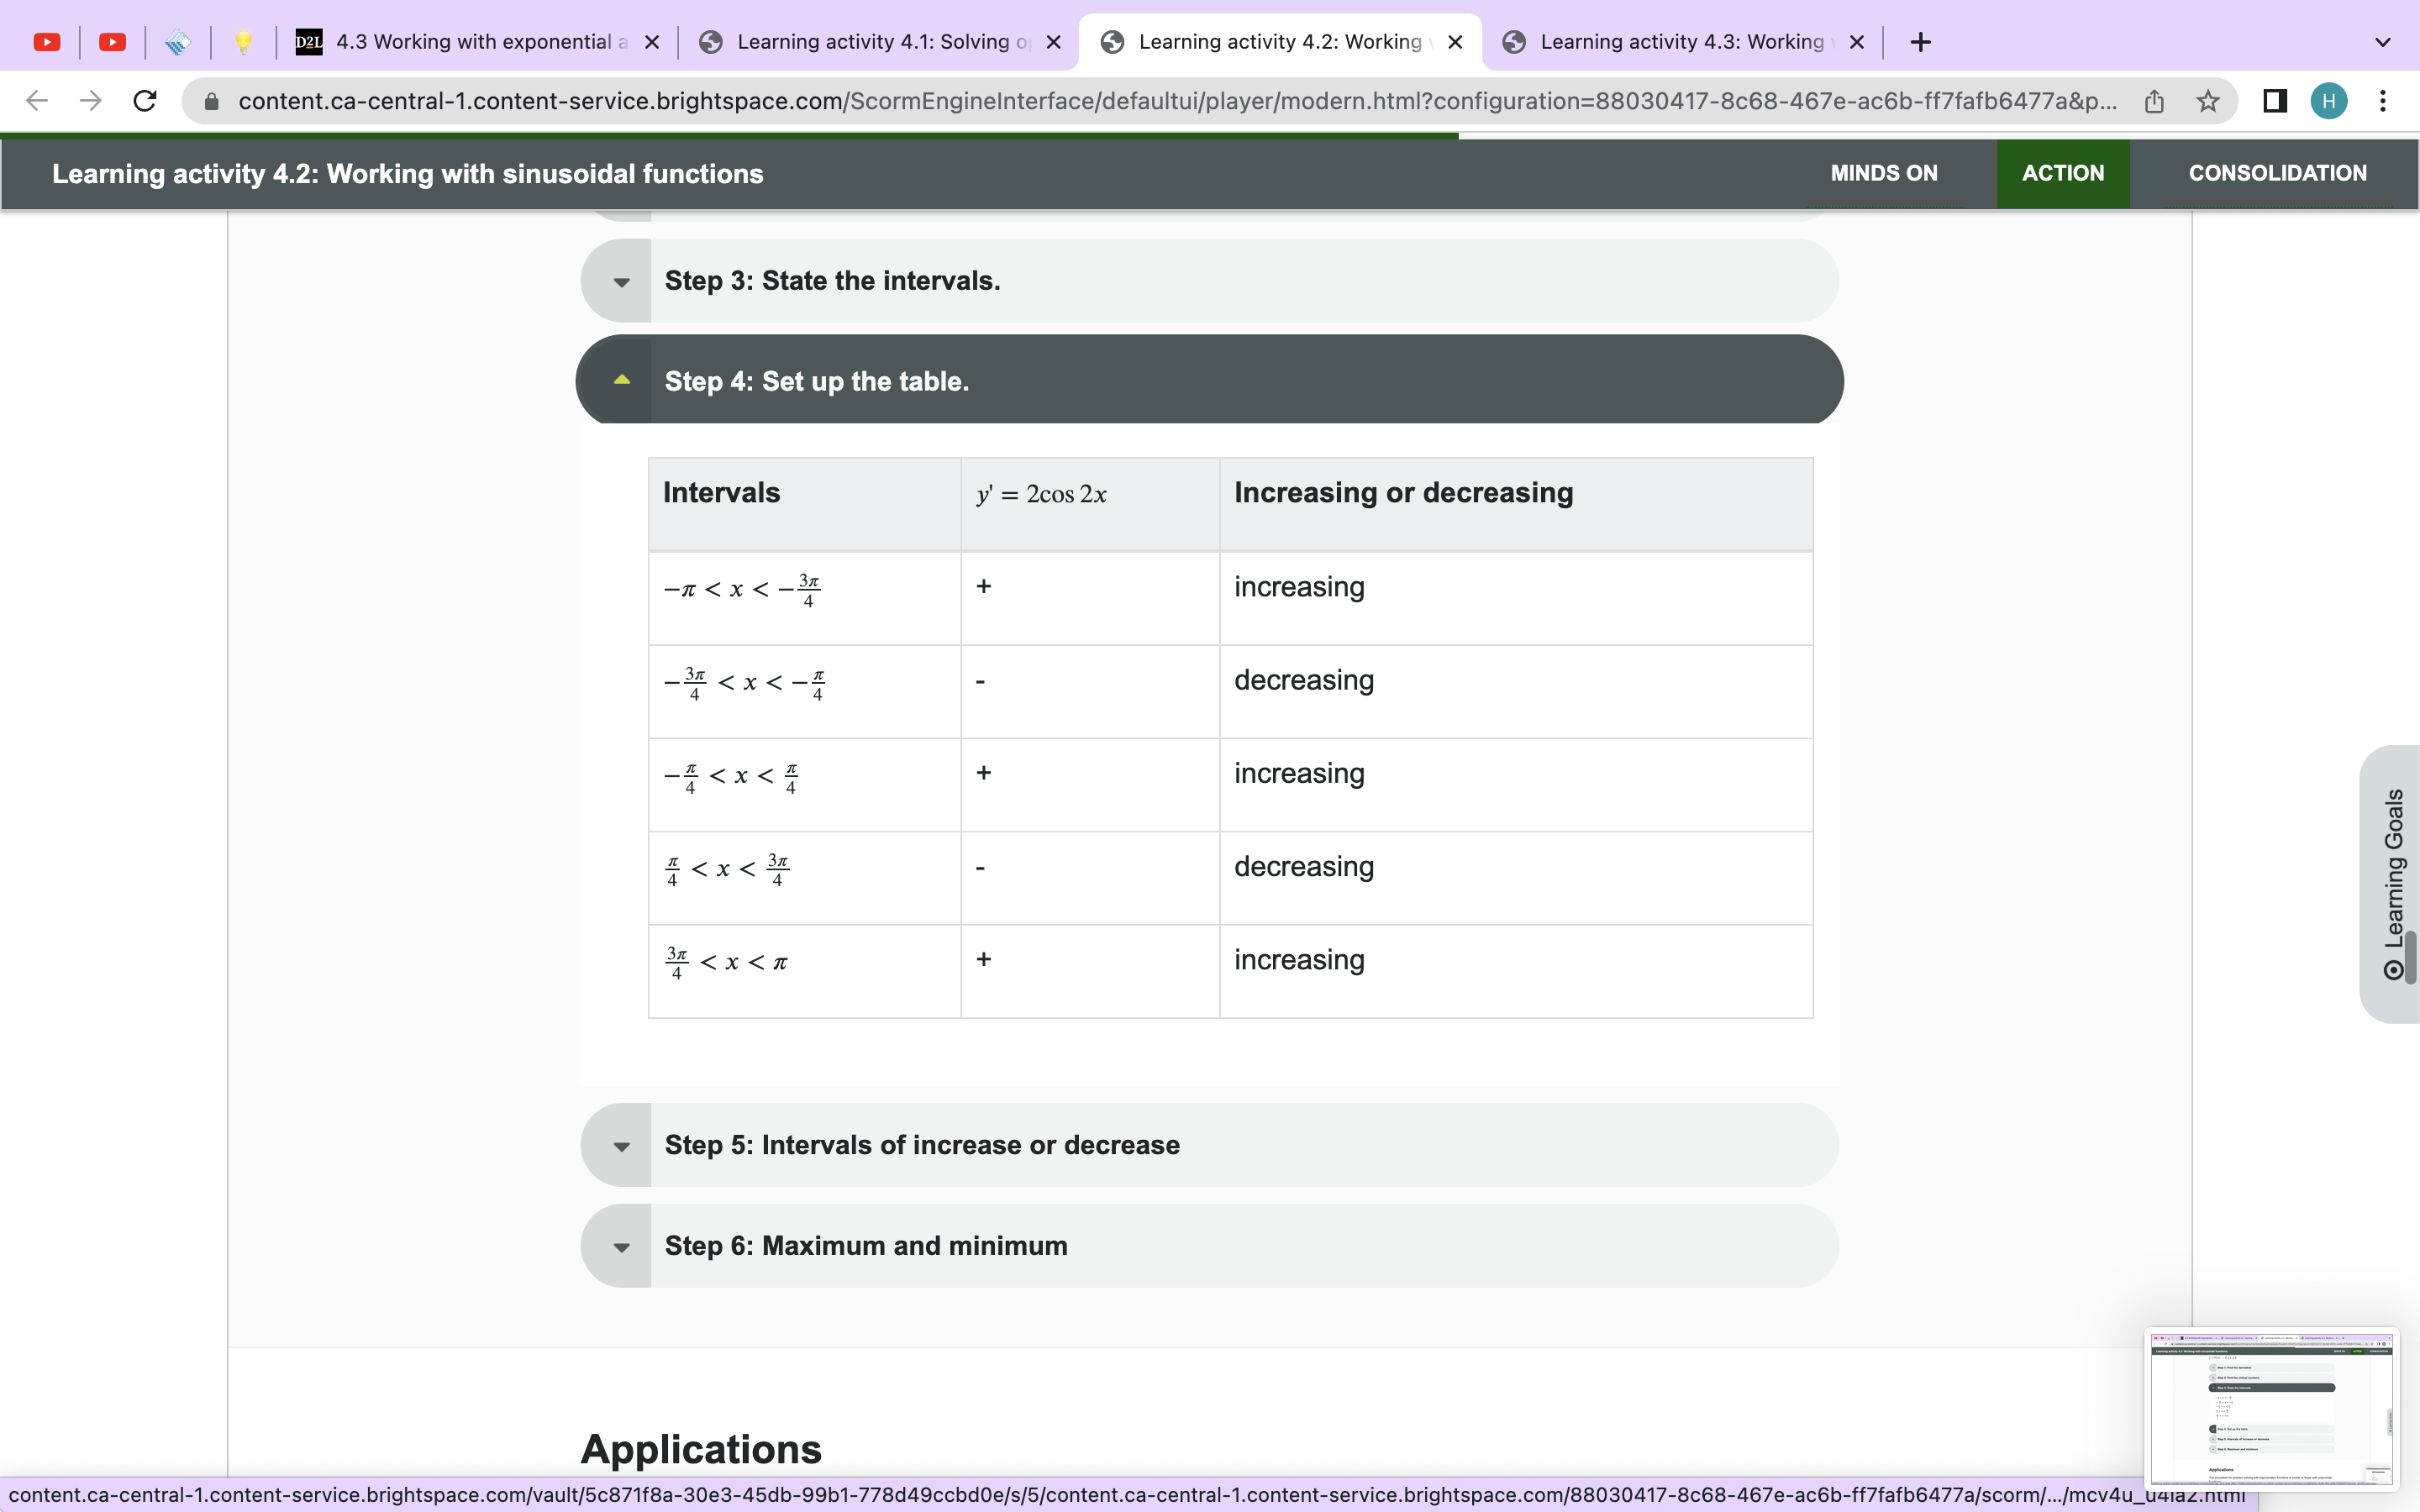The image size is (2420, 1512).
Task: Navigate back to the previous page
Action: click(x=36, y=100)
